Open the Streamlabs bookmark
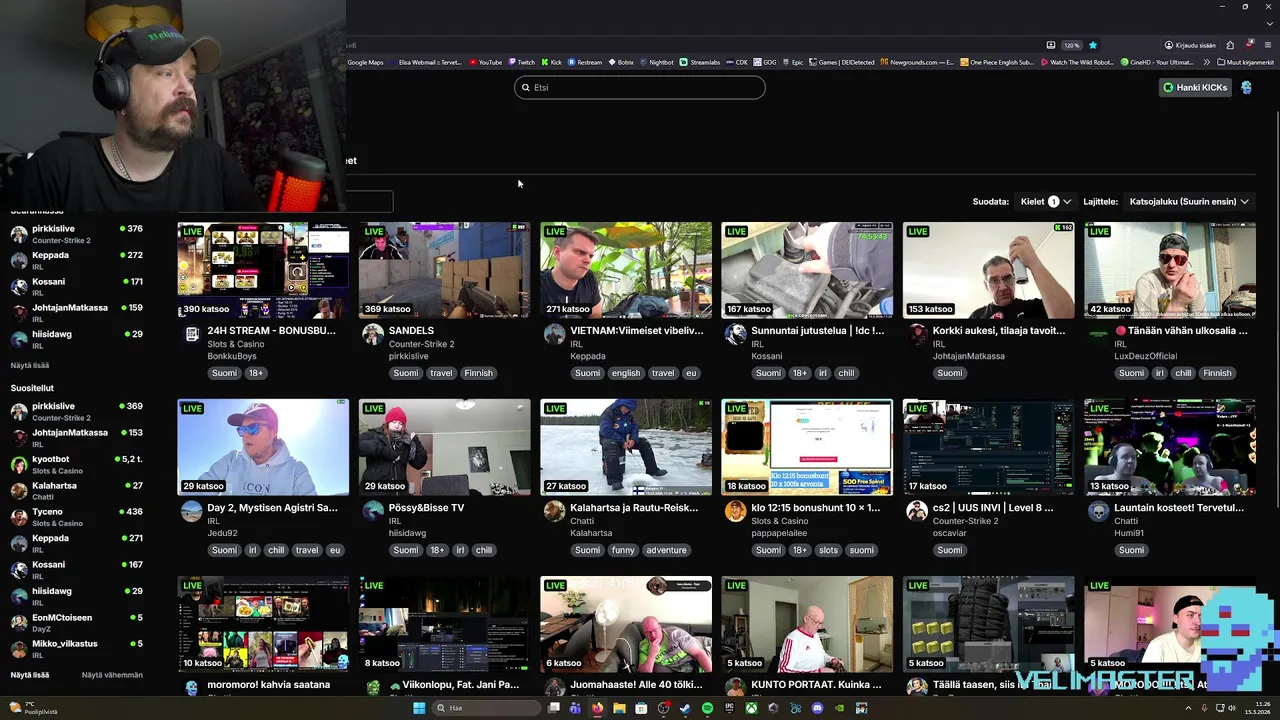 pos(700,62)
